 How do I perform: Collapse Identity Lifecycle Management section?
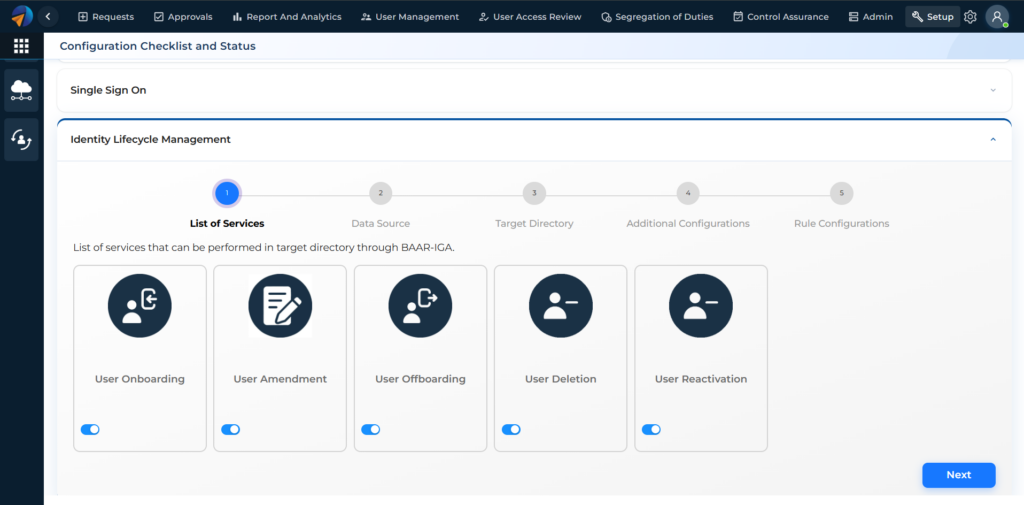coord(993,139)
